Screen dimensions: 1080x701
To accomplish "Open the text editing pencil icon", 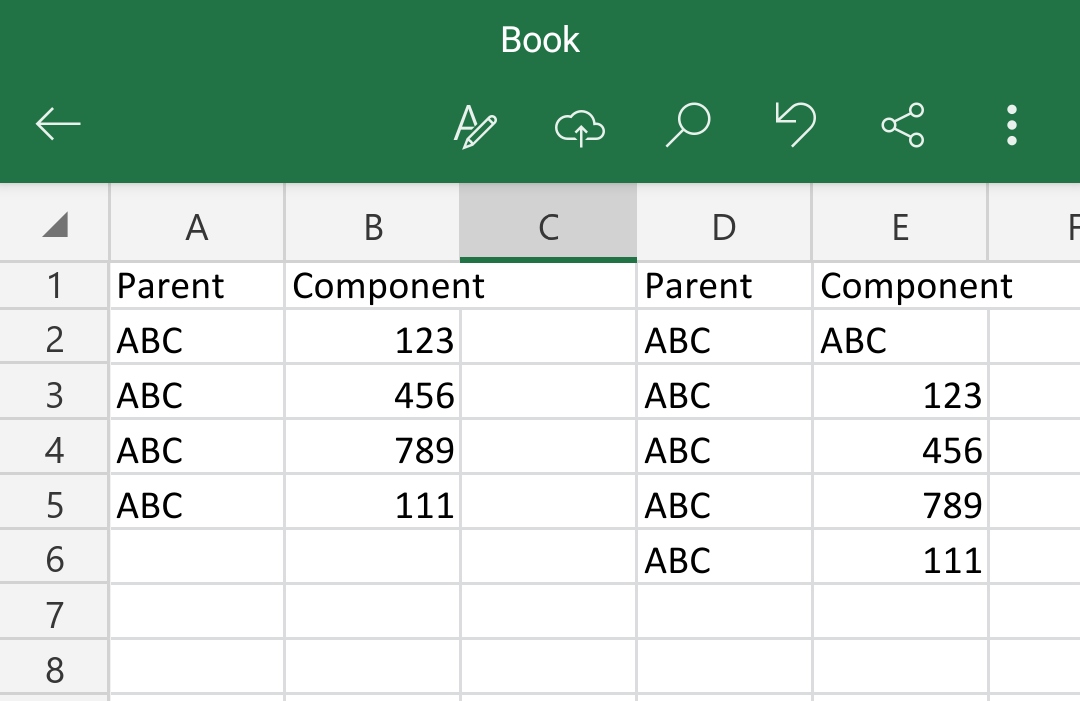I will click(x=475, y=126).
